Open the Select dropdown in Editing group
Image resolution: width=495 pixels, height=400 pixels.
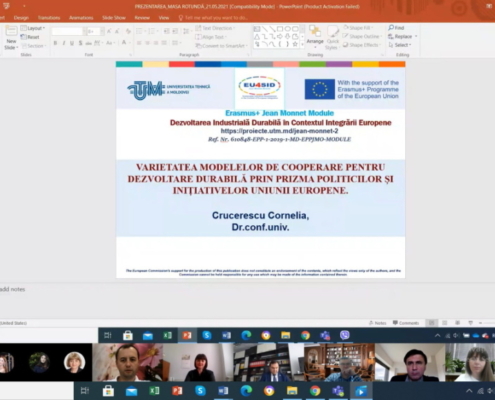[400, 45]
